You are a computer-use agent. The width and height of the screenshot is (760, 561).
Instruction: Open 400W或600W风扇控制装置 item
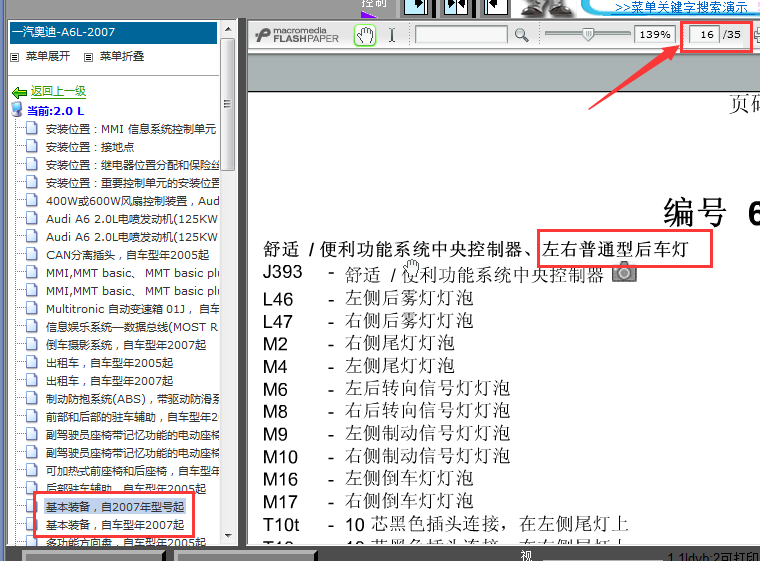click(x=132, y=201)
